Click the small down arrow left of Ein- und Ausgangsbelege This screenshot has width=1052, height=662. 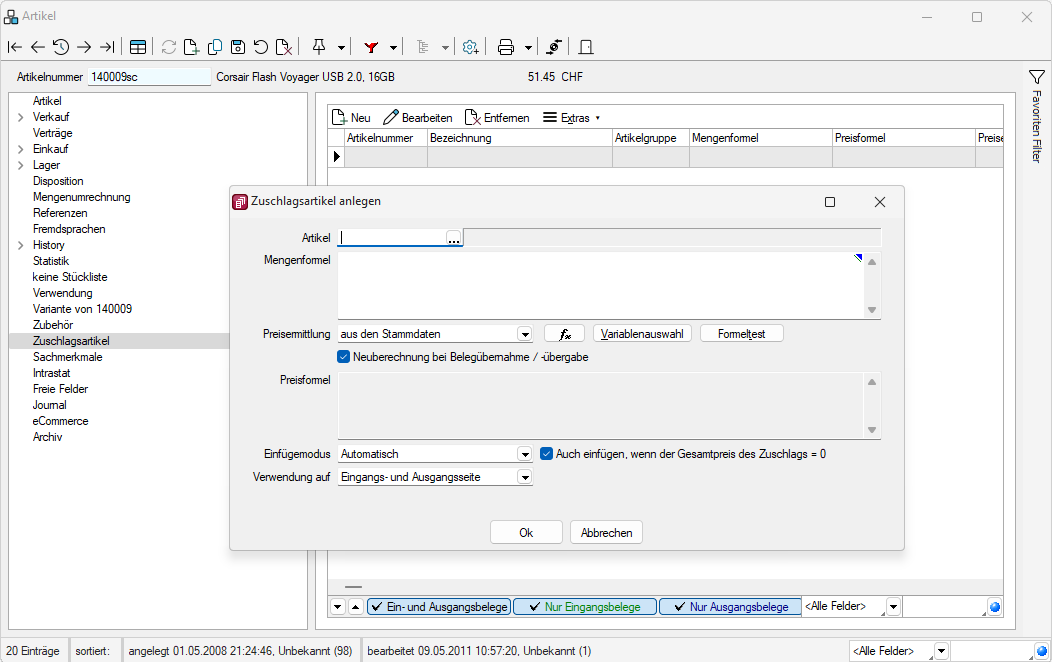tap(337, 607)
